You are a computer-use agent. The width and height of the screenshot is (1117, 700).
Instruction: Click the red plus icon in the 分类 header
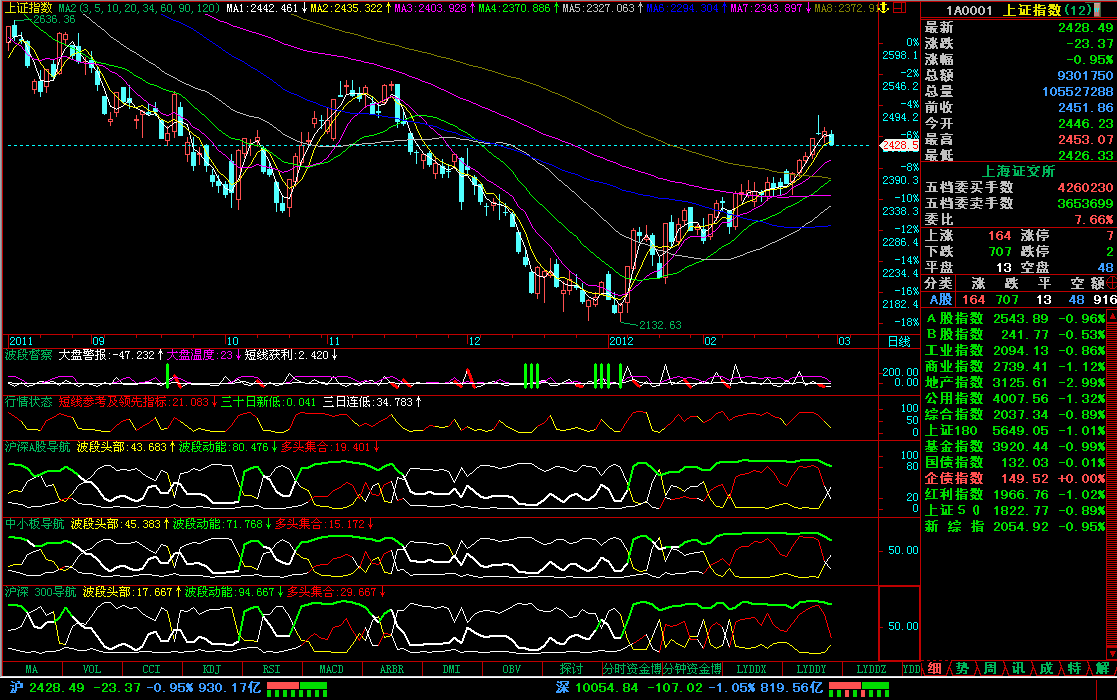(1110, 283)
